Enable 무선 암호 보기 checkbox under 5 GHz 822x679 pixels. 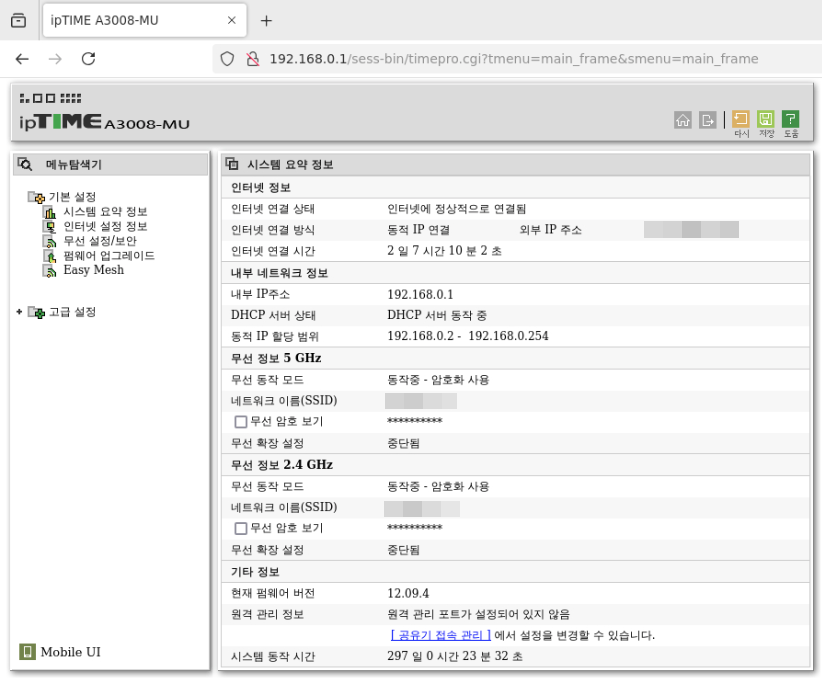(x=240, y=422)
